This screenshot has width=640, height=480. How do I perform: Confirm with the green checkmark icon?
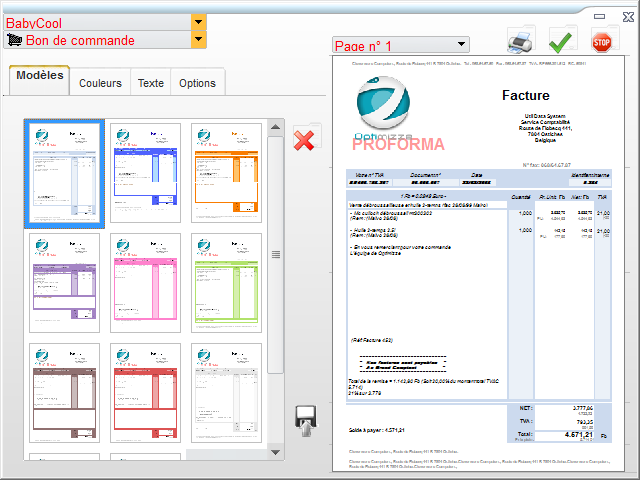(560, 41)
